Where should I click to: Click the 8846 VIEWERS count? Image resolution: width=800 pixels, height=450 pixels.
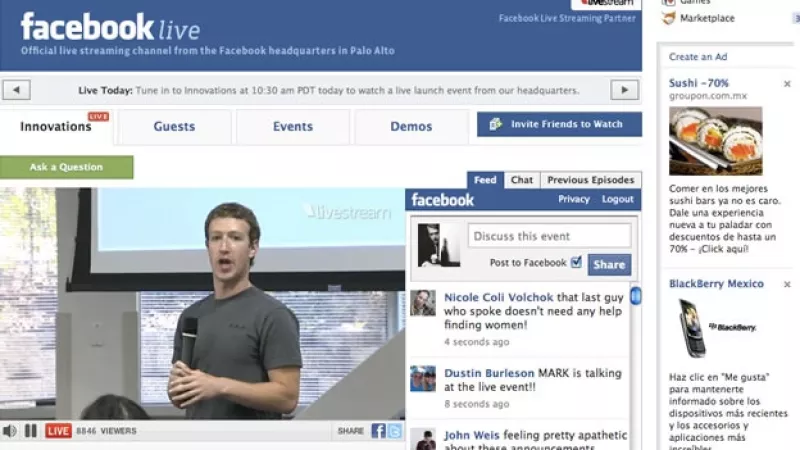coord(106,431)
